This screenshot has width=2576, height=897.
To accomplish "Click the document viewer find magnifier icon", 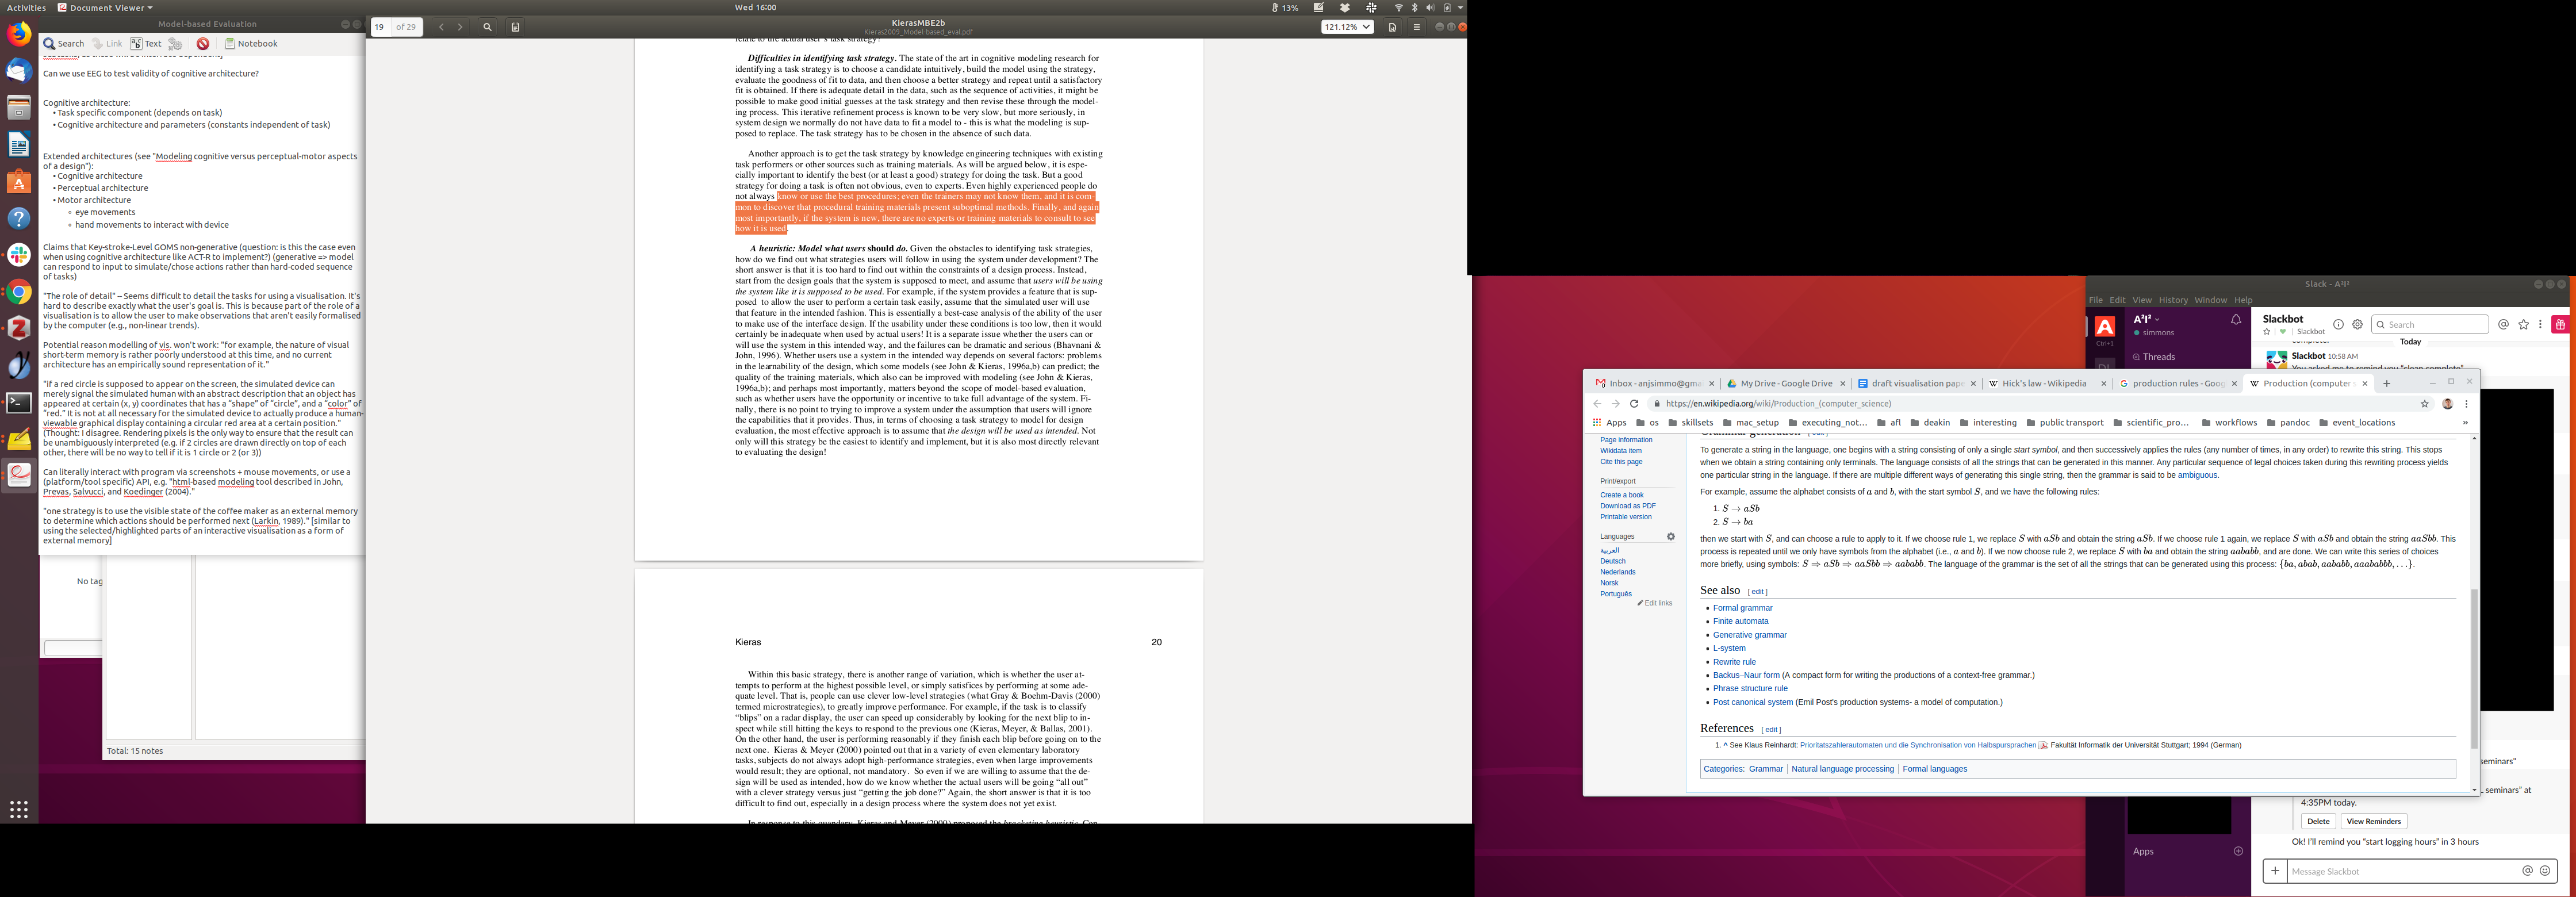I will point(487,27).
